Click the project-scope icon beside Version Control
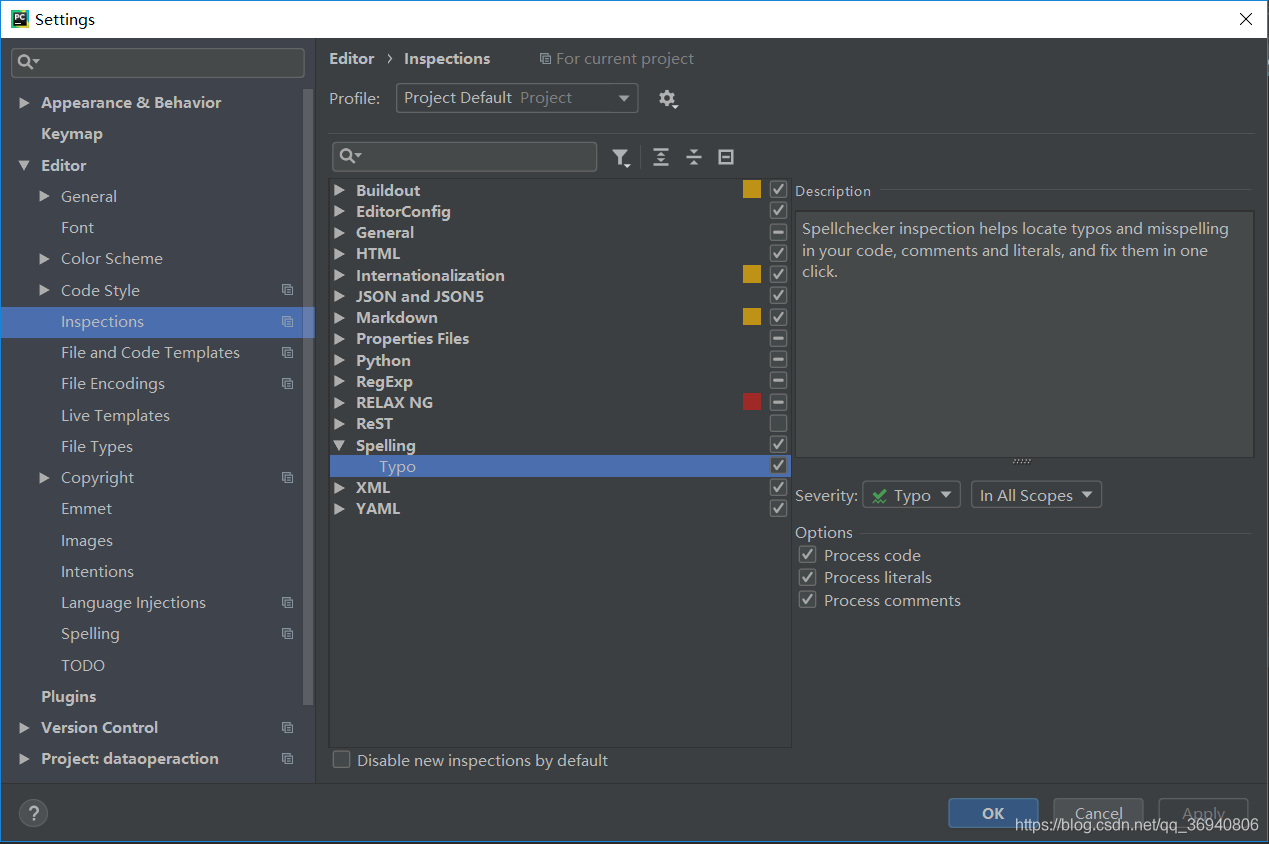Image resolution: width=1269 pixels, height=844 pixels. 288,728
